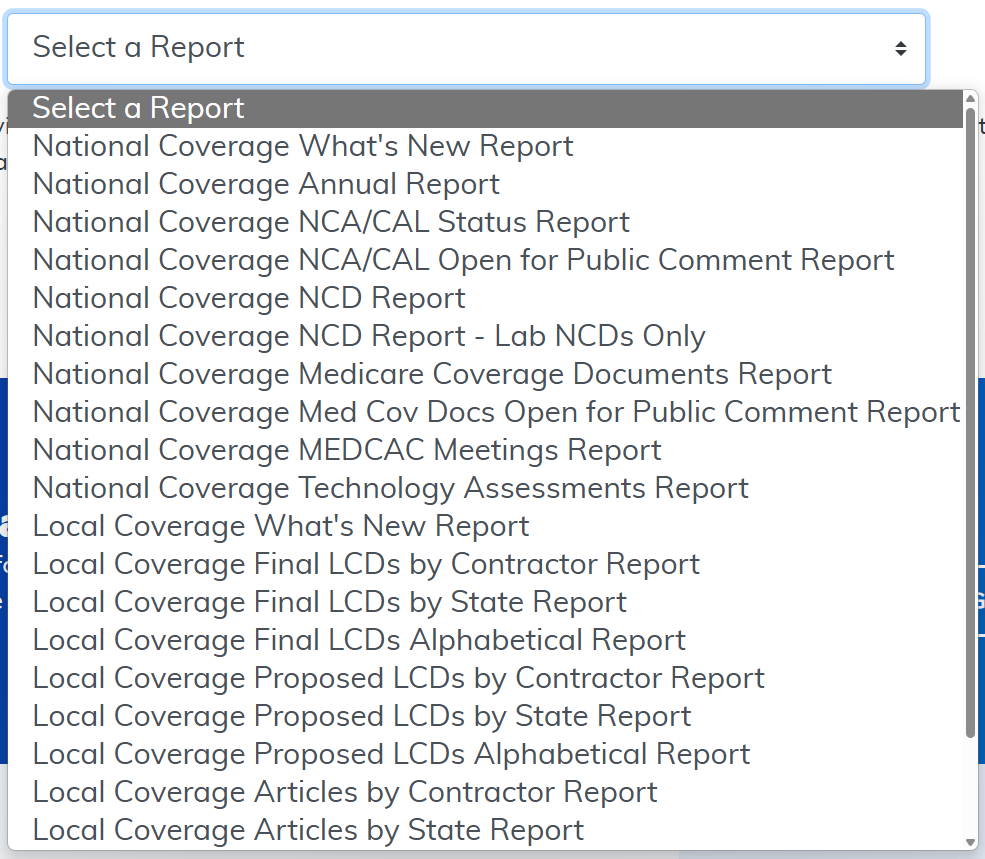Pick National Coverage NCA/CAL Status Report
Screen dimensions: 985x859
pyautogui.click(x=331, y=222)
